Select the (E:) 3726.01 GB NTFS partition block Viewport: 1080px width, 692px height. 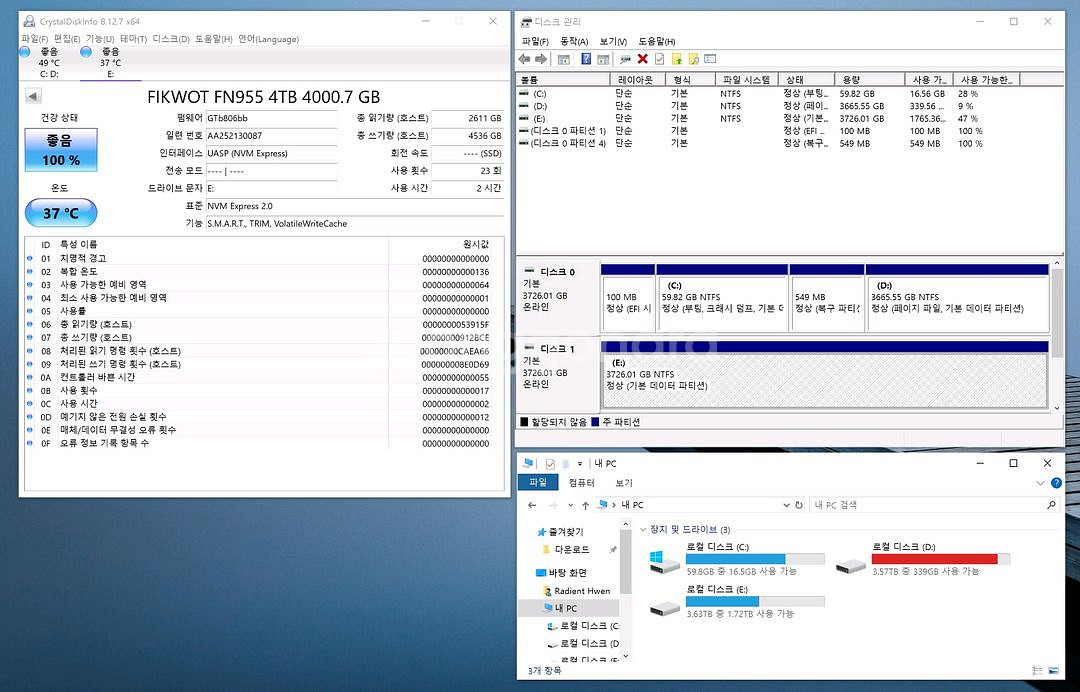tap(824, 375)
